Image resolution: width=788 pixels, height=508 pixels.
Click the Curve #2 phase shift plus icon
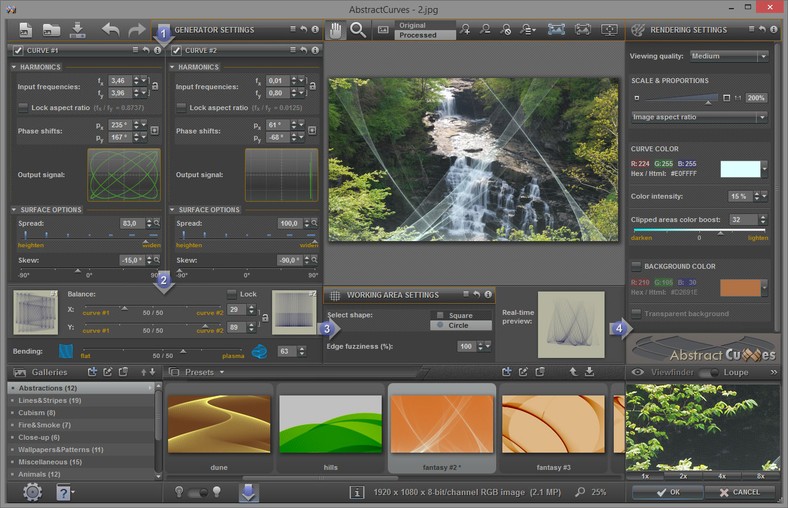click(312, 131)
